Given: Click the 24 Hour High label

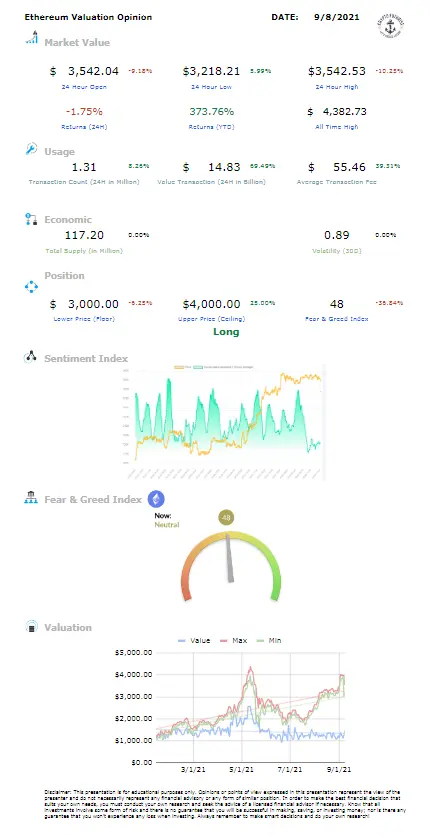Looking at the screenshot, I should 337,87.
